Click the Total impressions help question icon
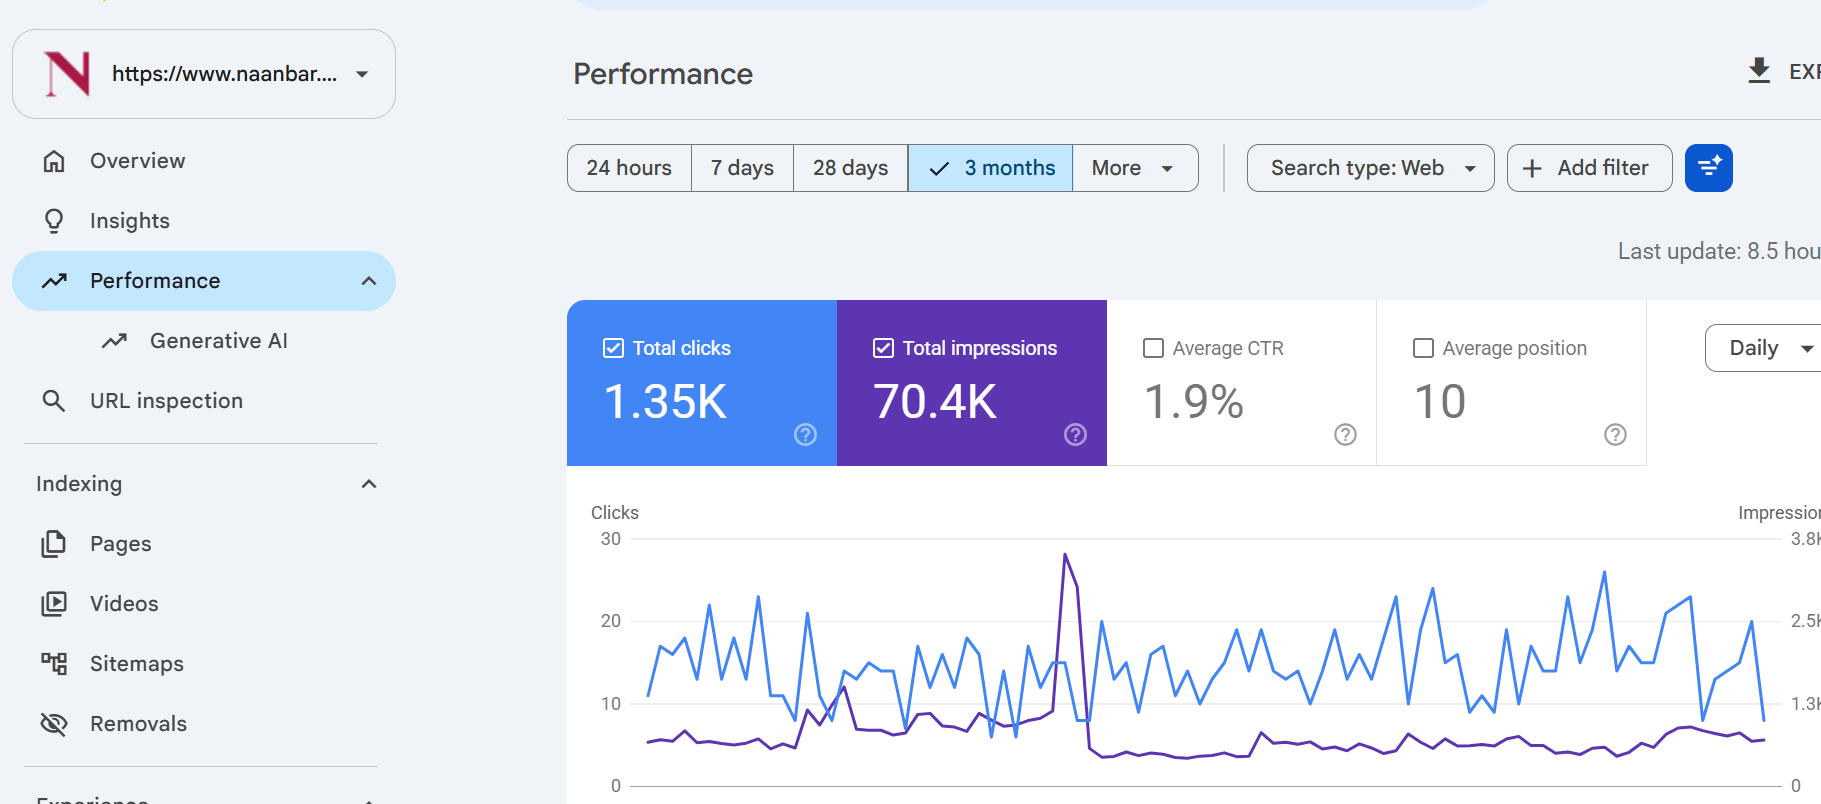Viewport: 1821px width, 804px height. point(1075,434)
